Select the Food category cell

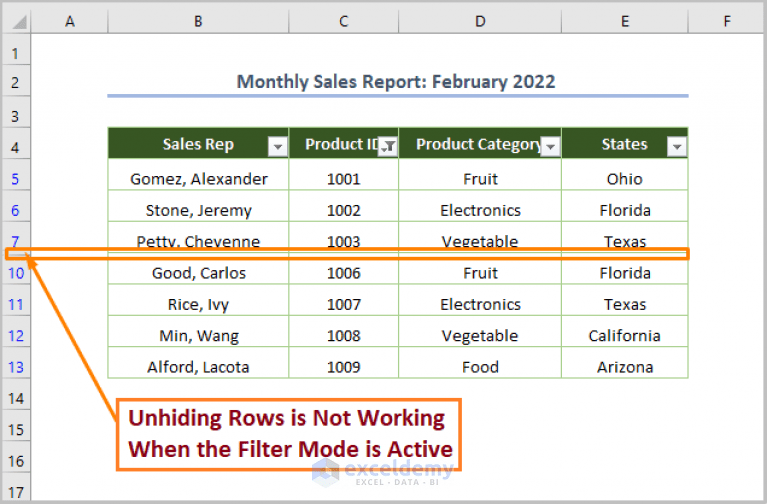tap(480, 363)
